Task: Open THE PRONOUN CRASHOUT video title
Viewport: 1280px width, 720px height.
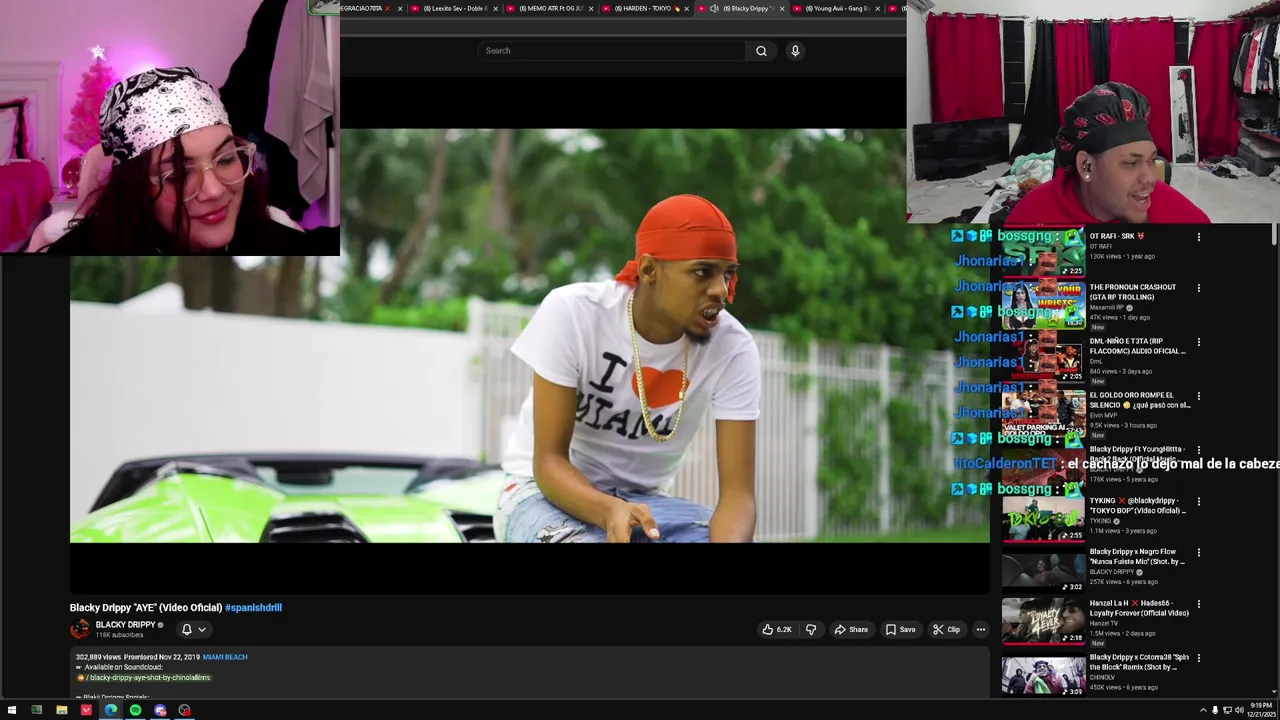Action: 1132,292
